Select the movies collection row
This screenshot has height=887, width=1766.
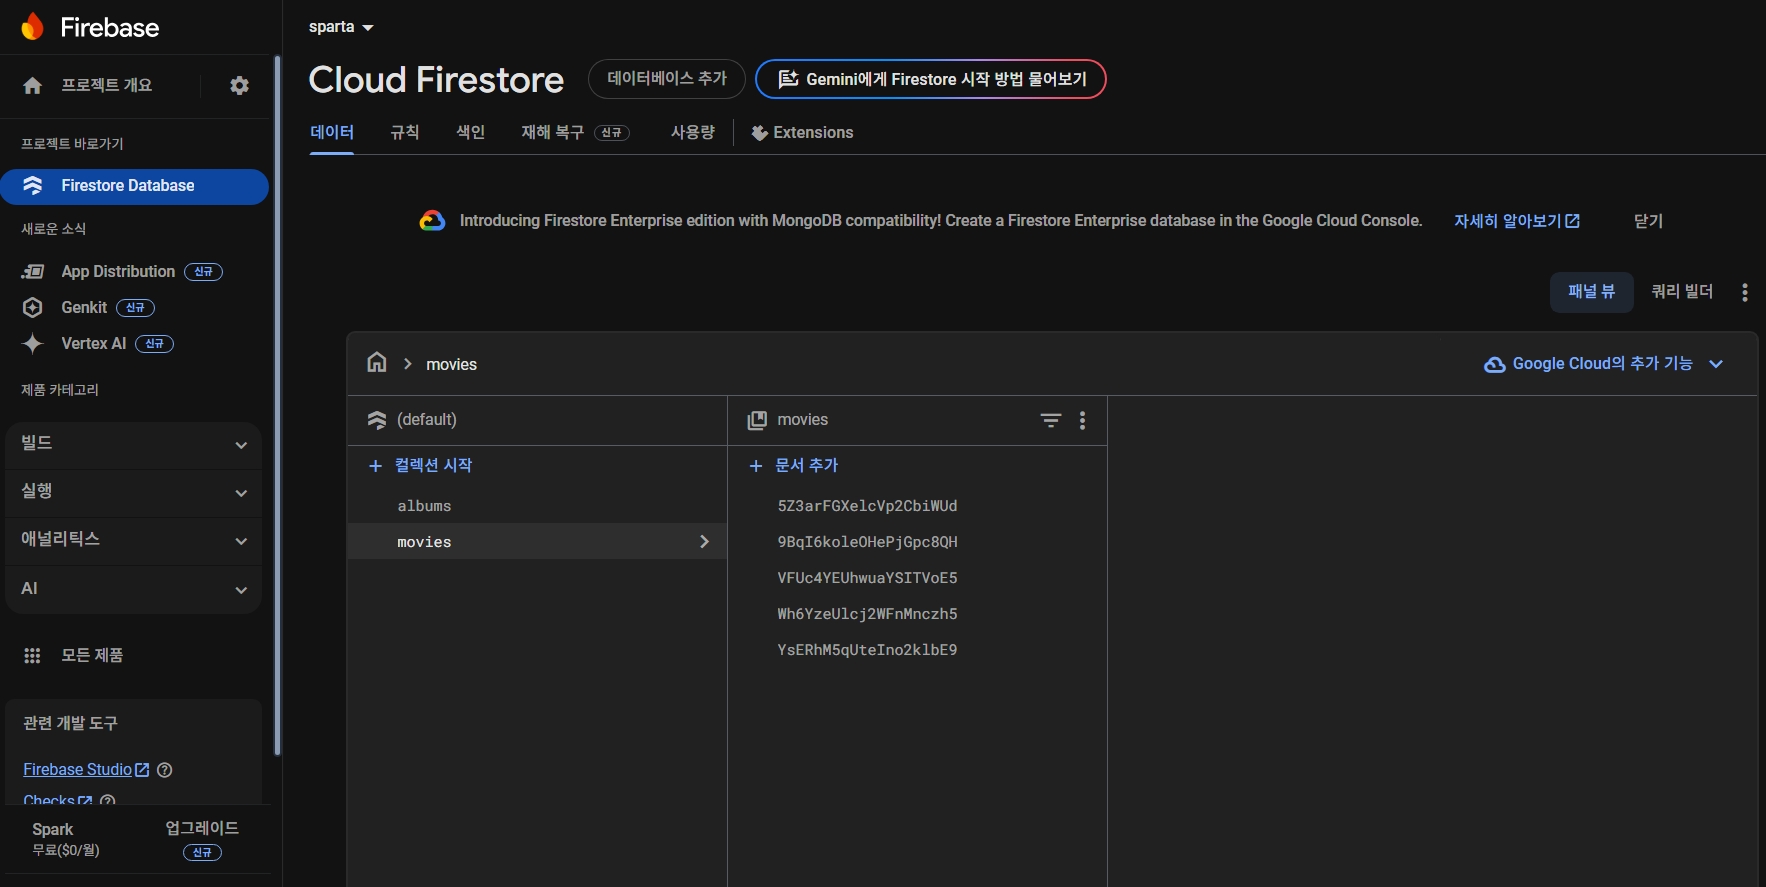pyautogui.click(x=537, y=542)
